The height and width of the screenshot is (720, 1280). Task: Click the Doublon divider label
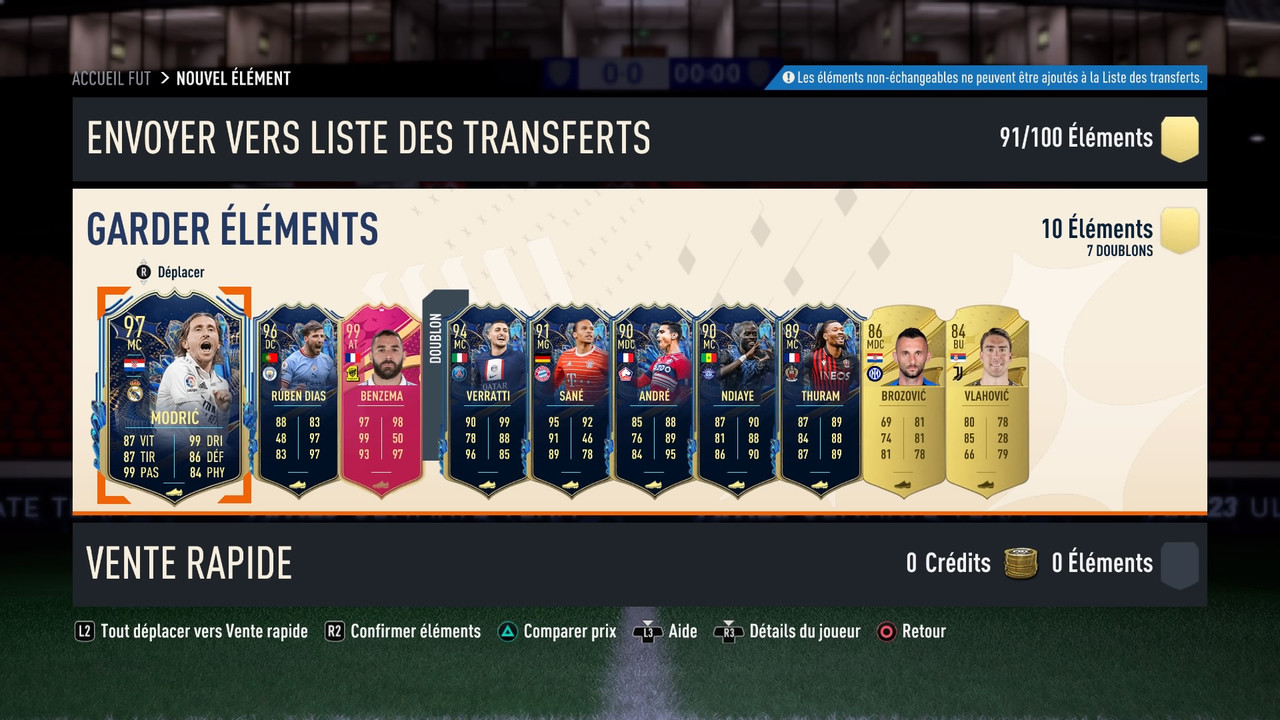coord(436,339)
